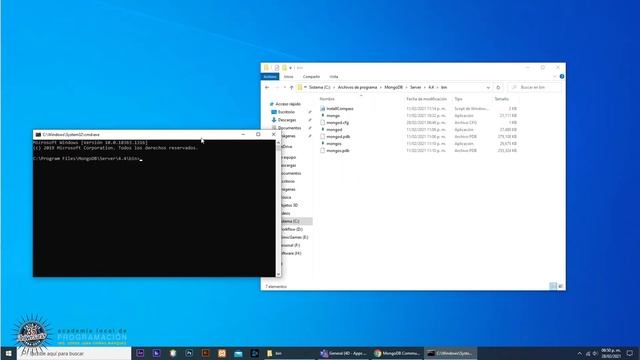The width and height of the screenshot is (640, 360).
Task: Switch to the Compartir ribbon tab
Action: [311, 77]
